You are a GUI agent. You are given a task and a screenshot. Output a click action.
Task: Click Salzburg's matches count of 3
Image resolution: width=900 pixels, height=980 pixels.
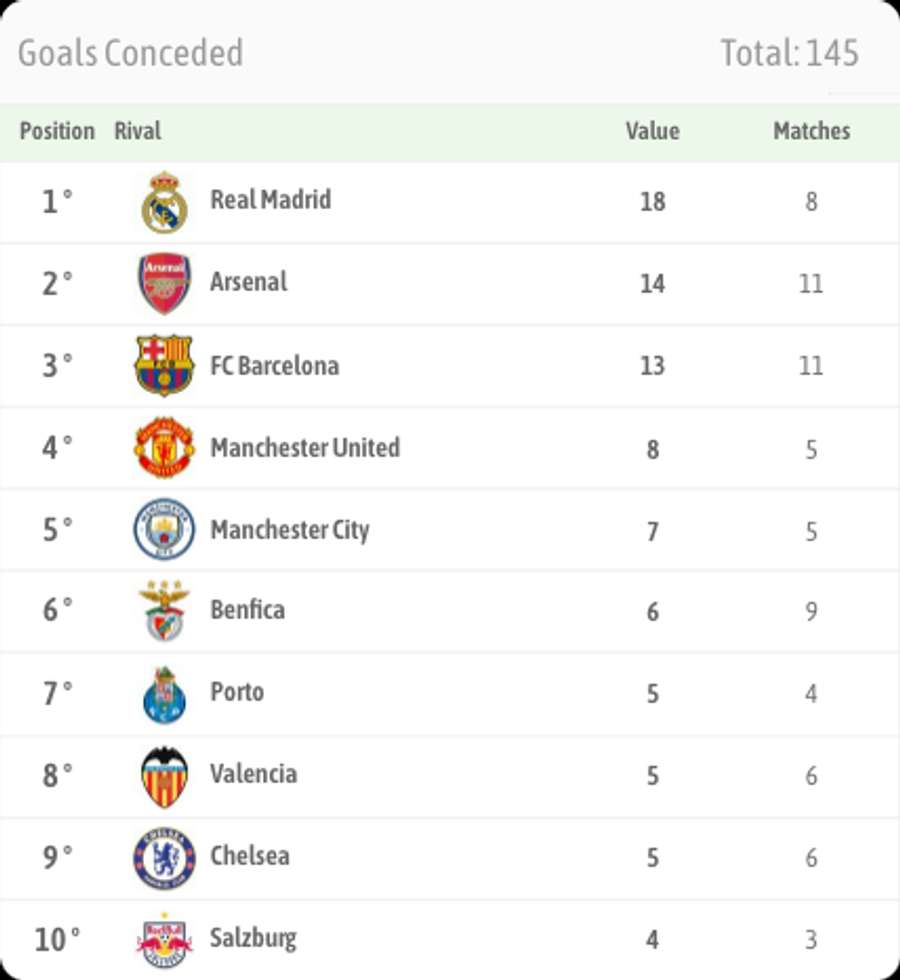click(812, 939)
